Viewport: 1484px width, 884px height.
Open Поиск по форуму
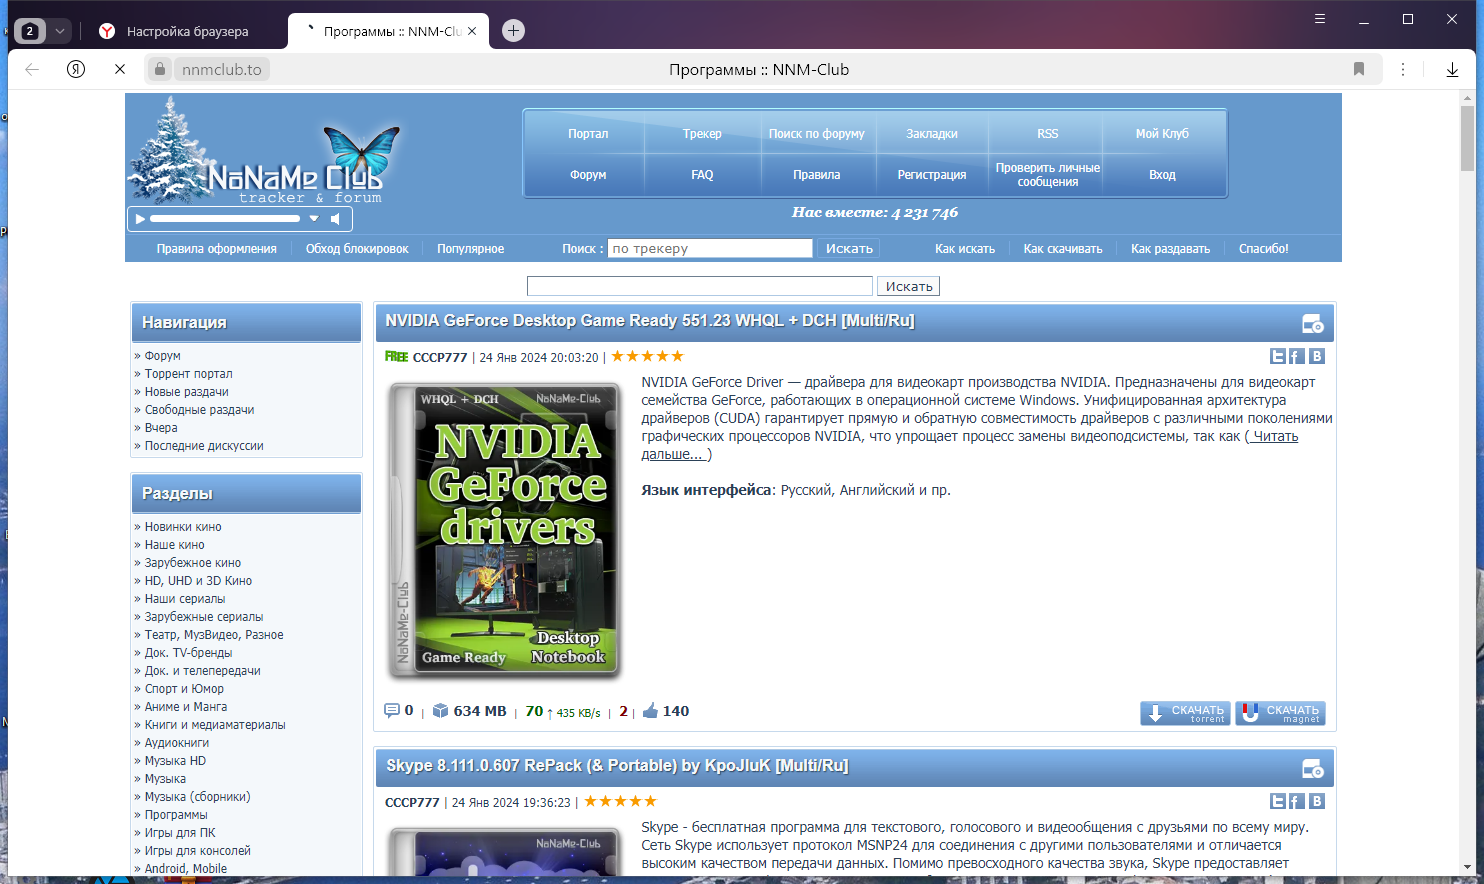point(817,133)
